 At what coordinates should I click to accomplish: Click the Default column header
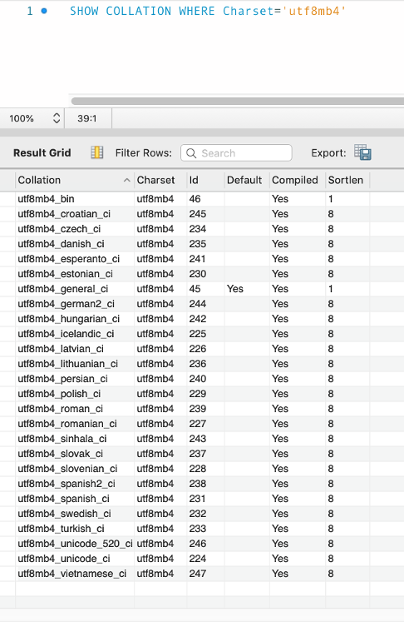244,180
